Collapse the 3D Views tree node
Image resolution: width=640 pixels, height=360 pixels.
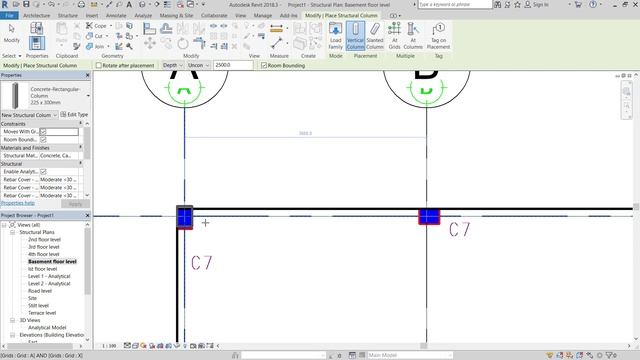(x=13, y=320)
